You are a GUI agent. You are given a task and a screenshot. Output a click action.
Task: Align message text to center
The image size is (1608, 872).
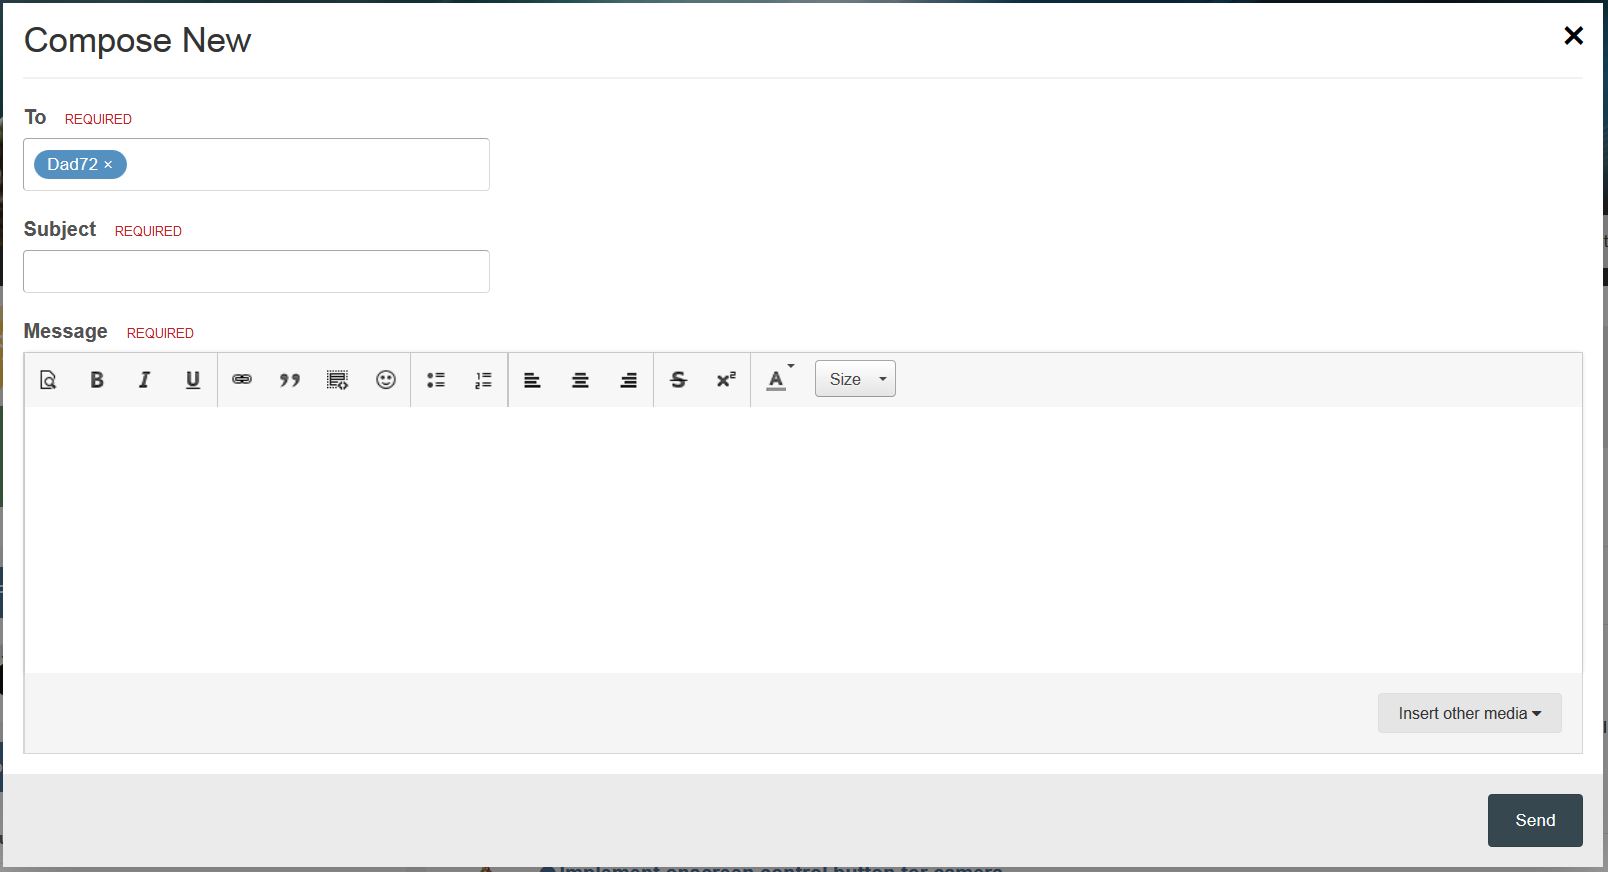point(580,380)
